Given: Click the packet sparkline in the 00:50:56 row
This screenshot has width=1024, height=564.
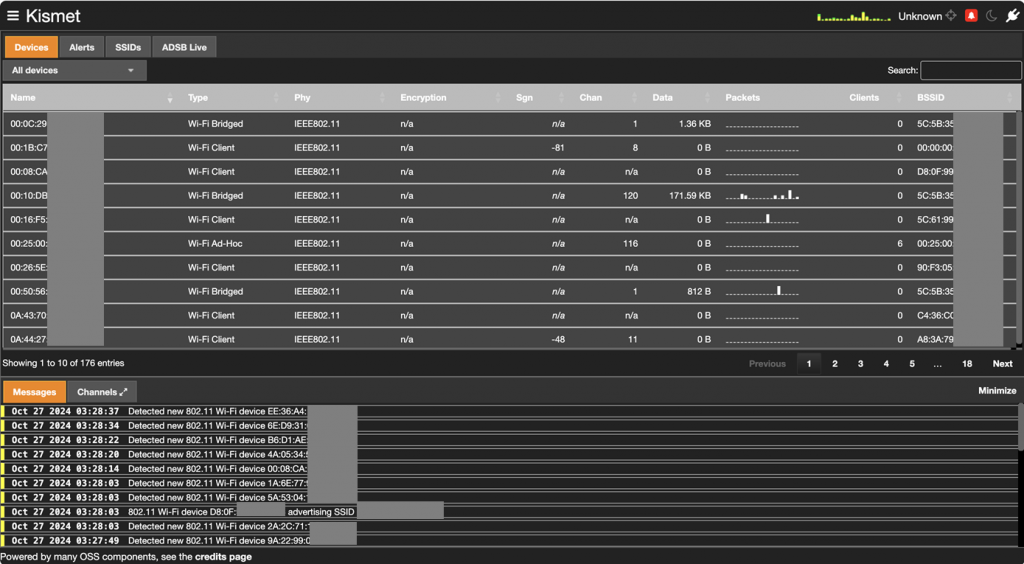Looking at the screenshot, I should [762, 290].
